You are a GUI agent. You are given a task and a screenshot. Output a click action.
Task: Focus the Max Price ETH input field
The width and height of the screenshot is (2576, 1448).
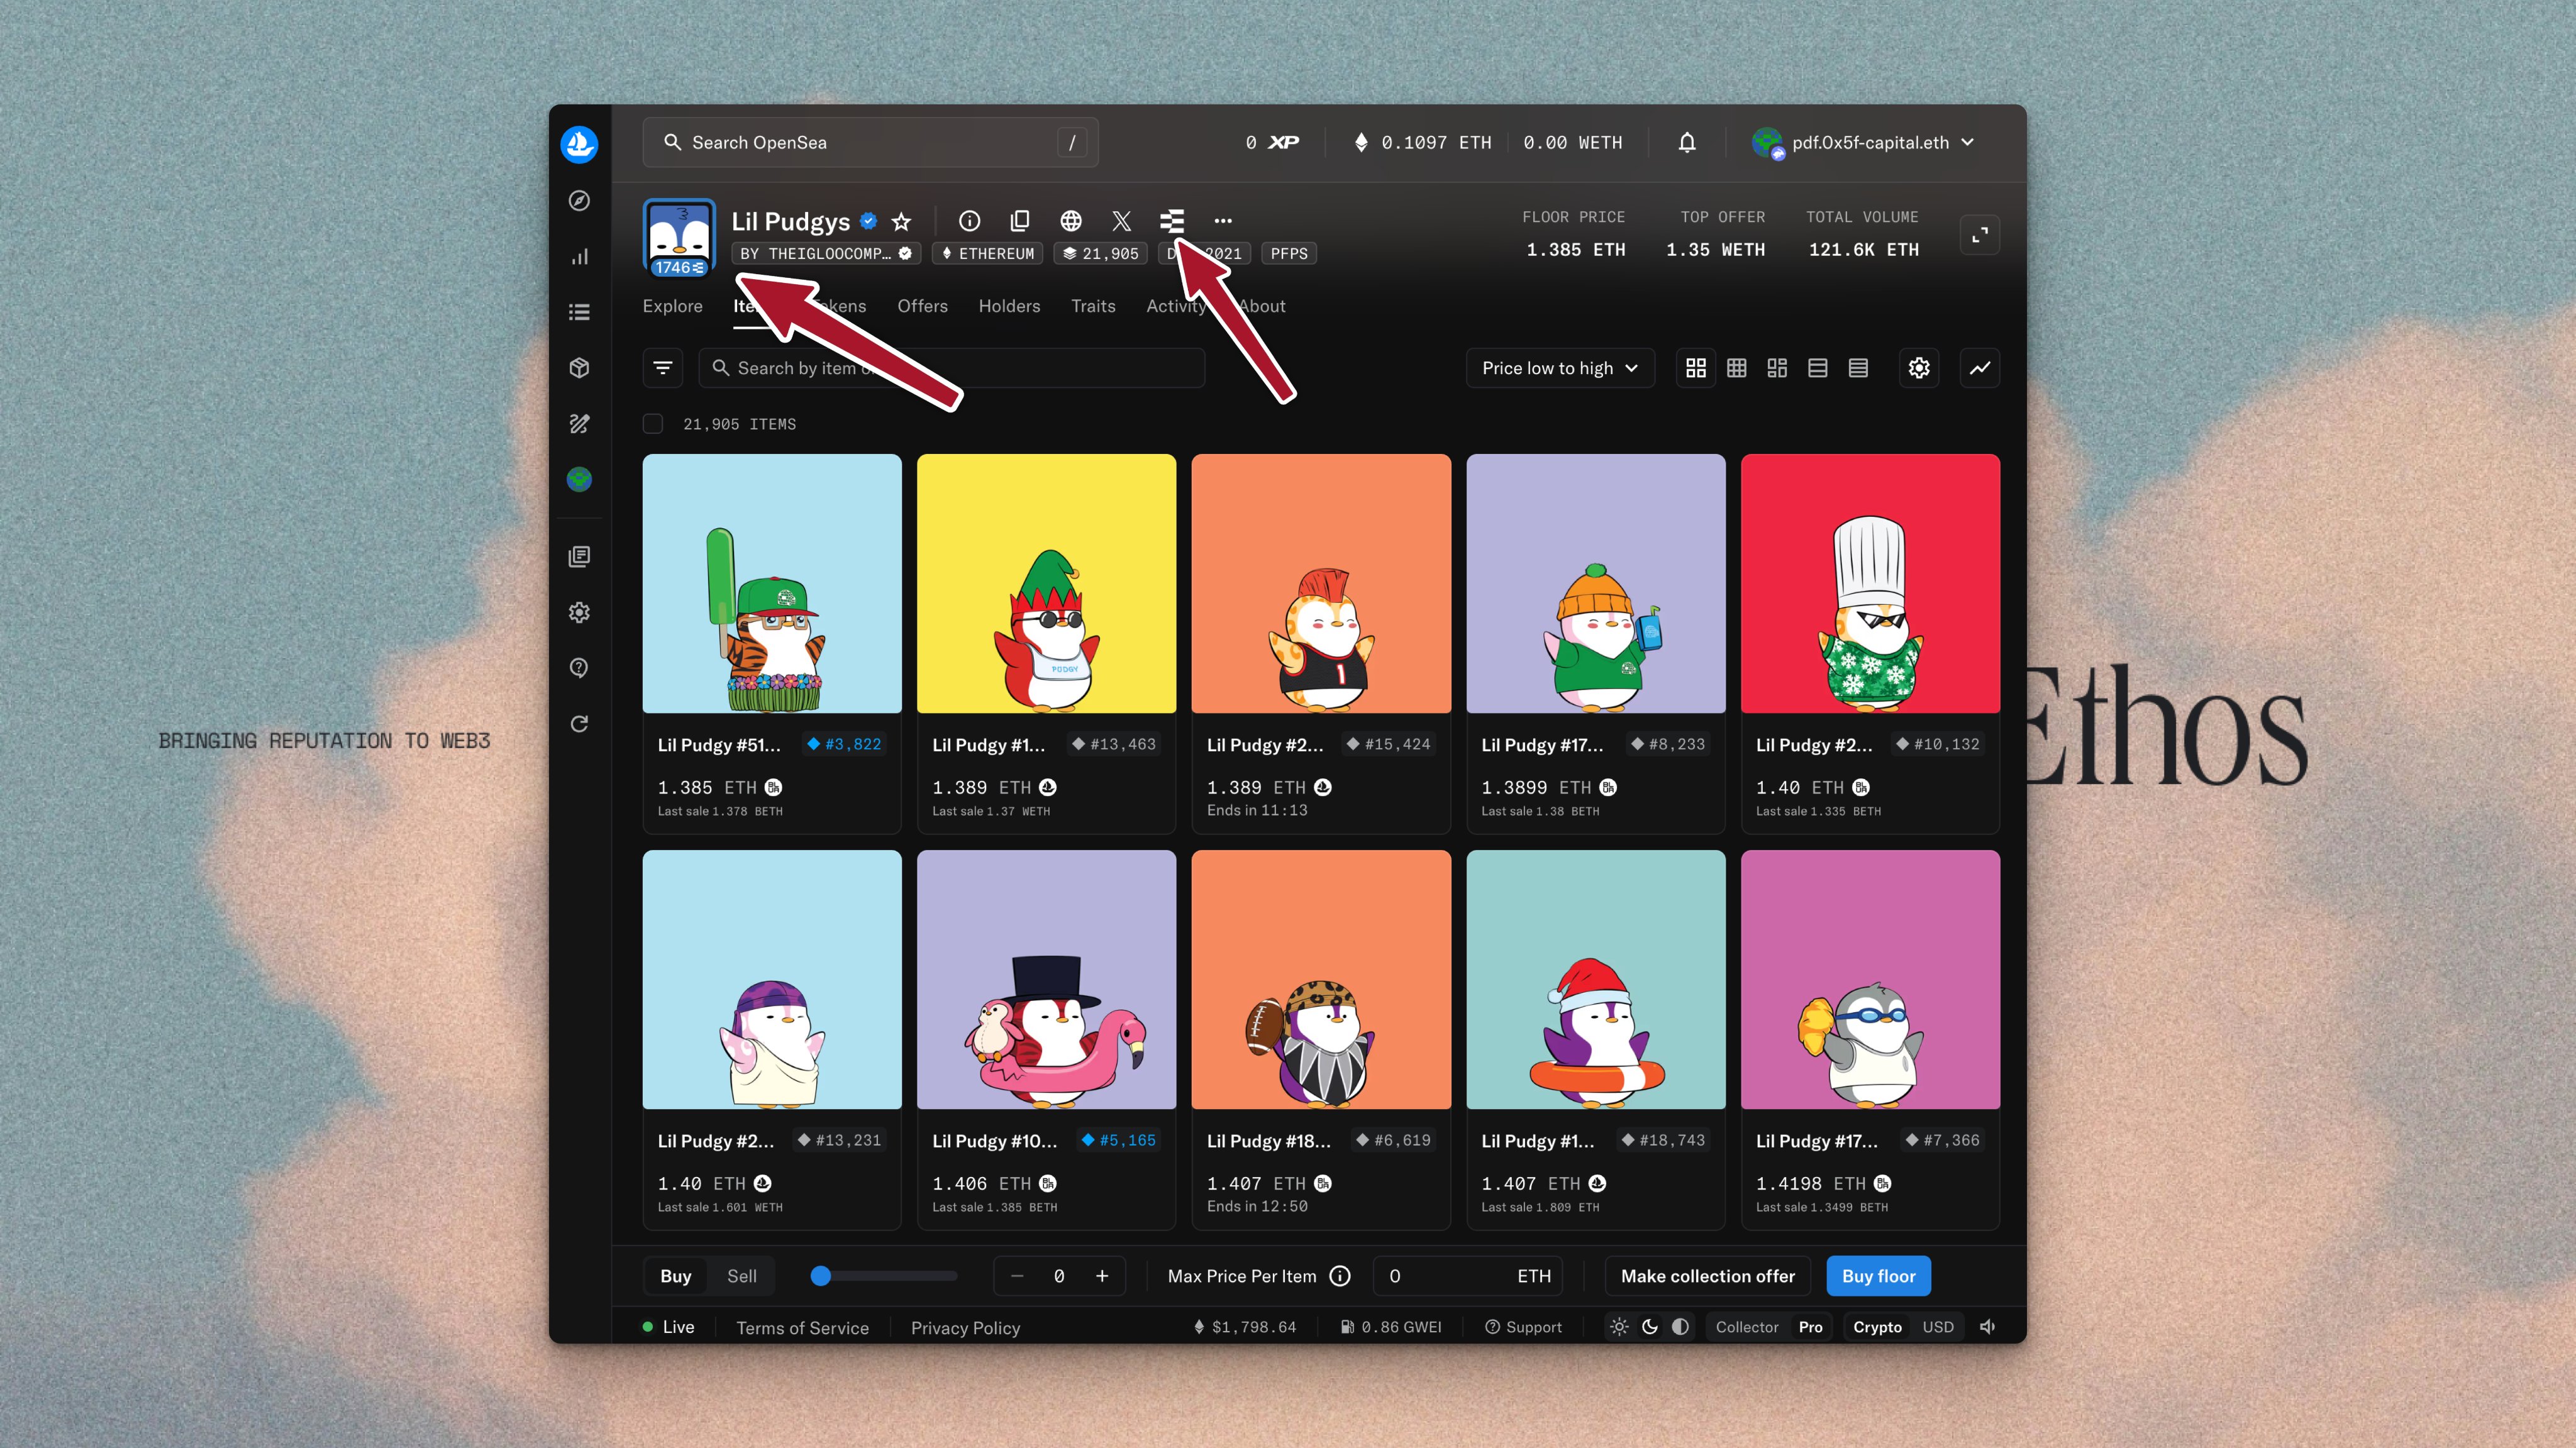pyautogui.click(x=1467, y=1276)
